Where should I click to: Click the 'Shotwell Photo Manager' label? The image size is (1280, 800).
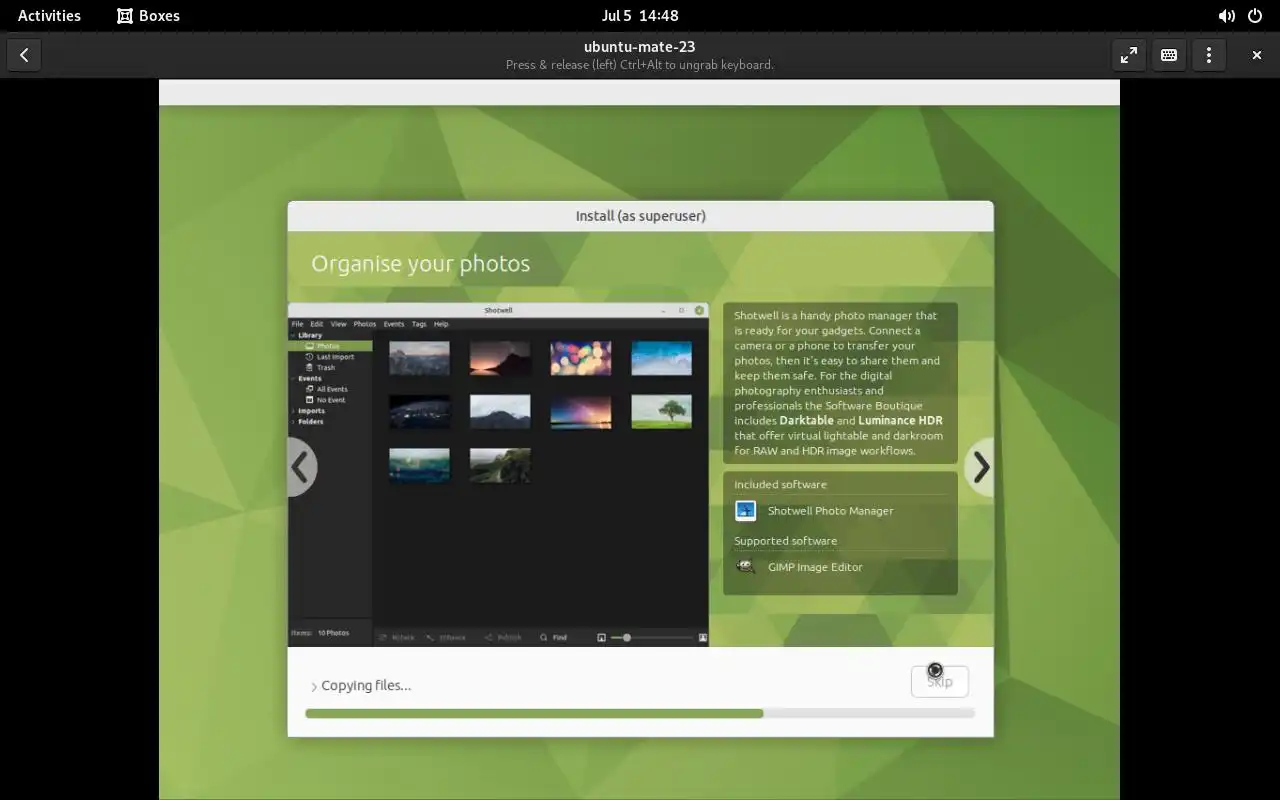(x=830, y=511)
